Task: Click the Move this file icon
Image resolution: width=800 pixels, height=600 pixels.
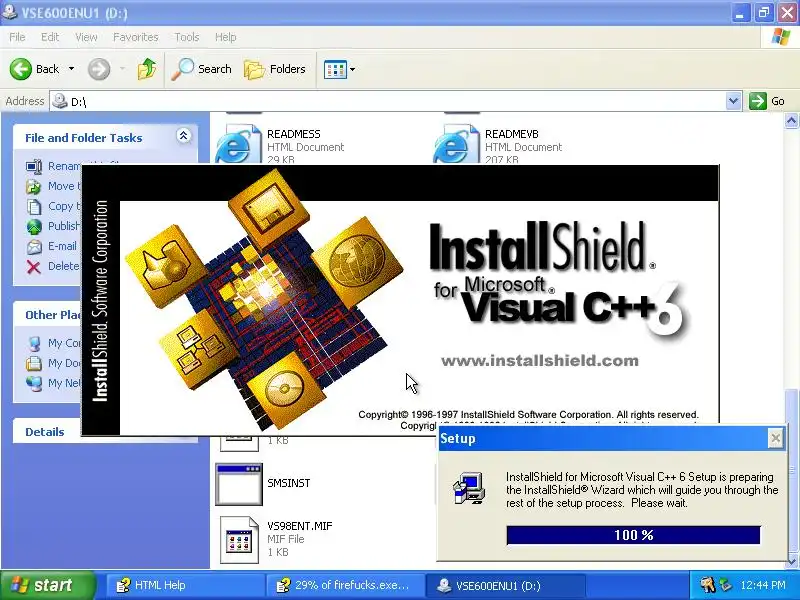Action: pos(34,186)
